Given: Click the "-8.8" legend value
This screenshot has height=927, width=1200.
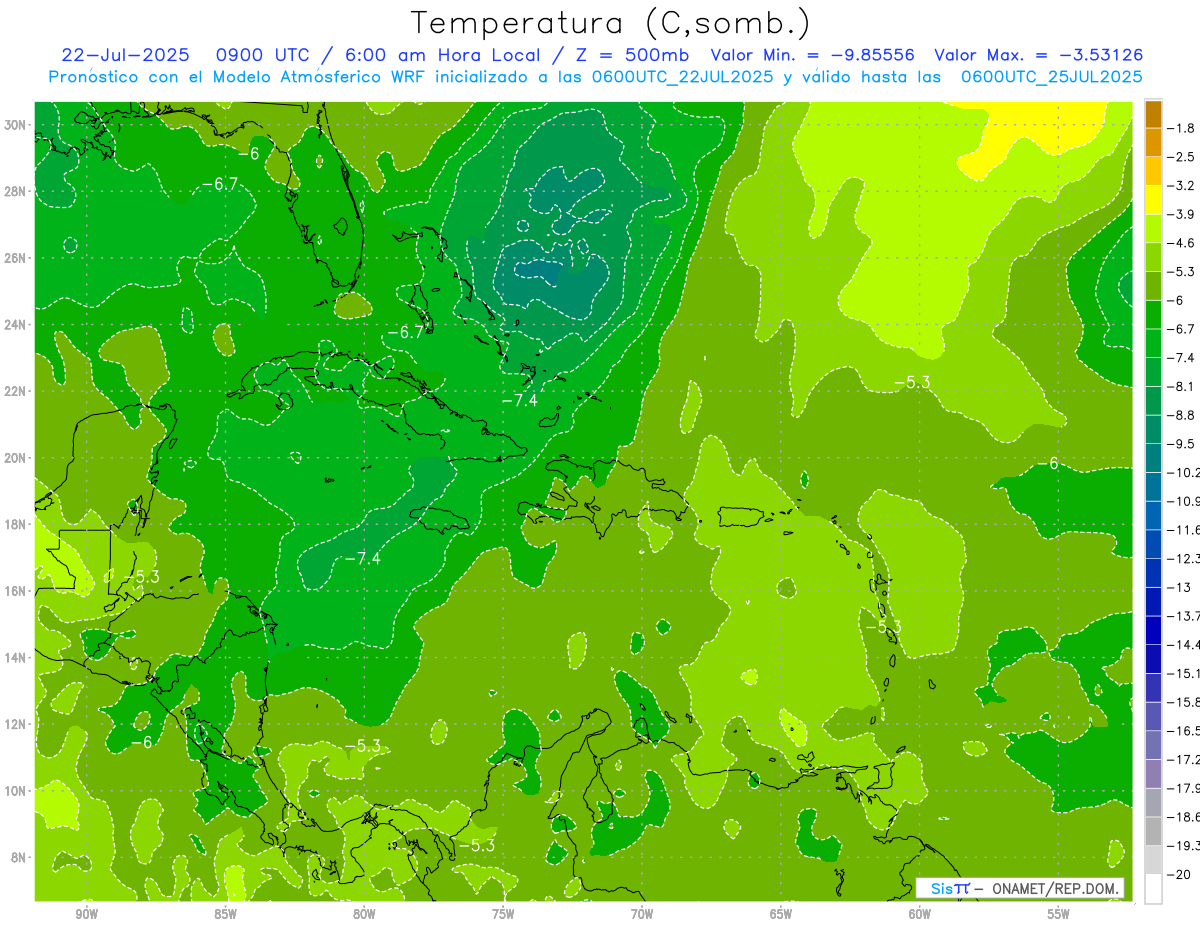Looking at the screenshot, I should pyautogui.click(x=1182, y=415).
